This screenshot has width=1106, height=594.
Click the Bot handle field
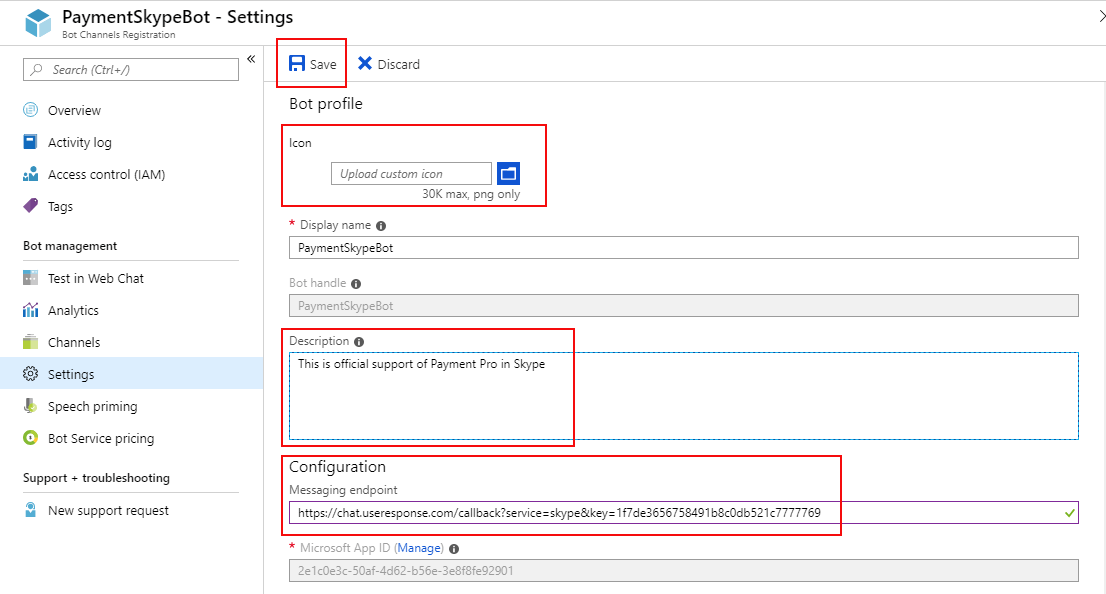683,305
